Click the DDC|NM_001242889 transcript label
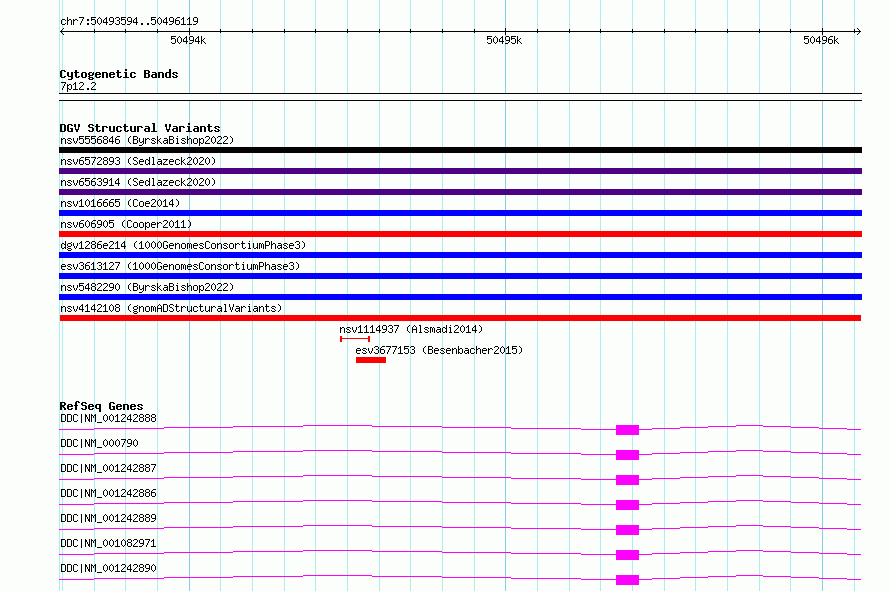 [108, 518]
